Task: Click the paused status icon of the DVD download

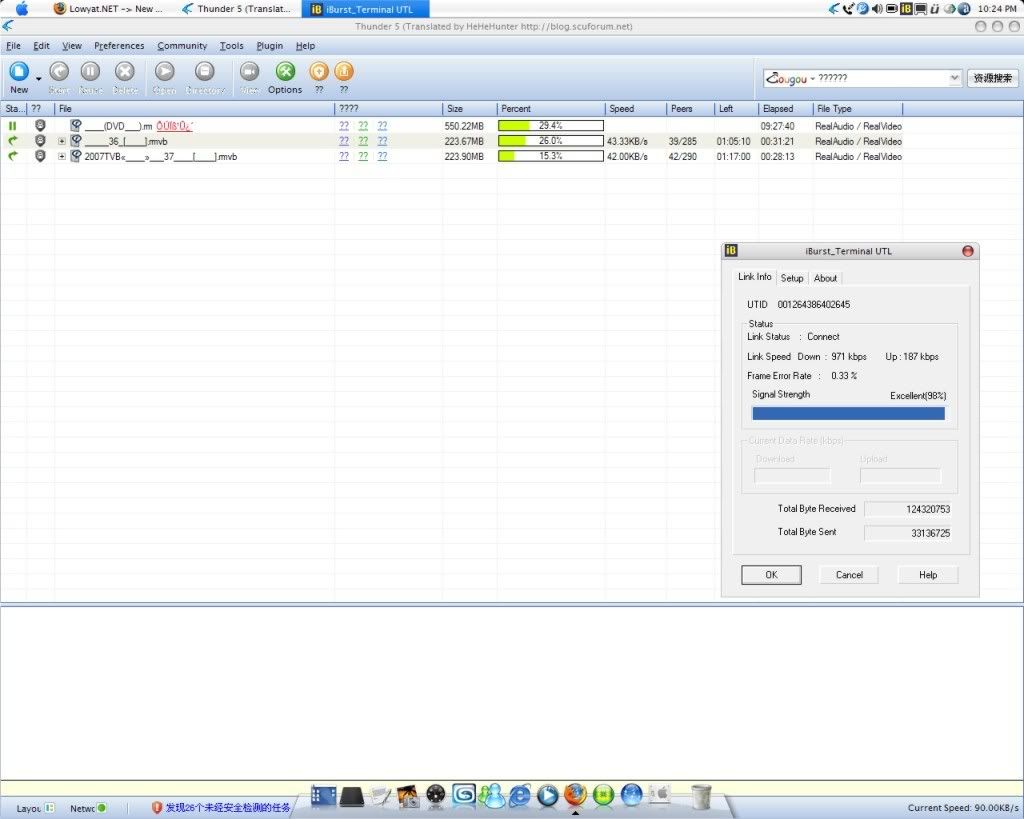Action: click(x=13, y=126)
